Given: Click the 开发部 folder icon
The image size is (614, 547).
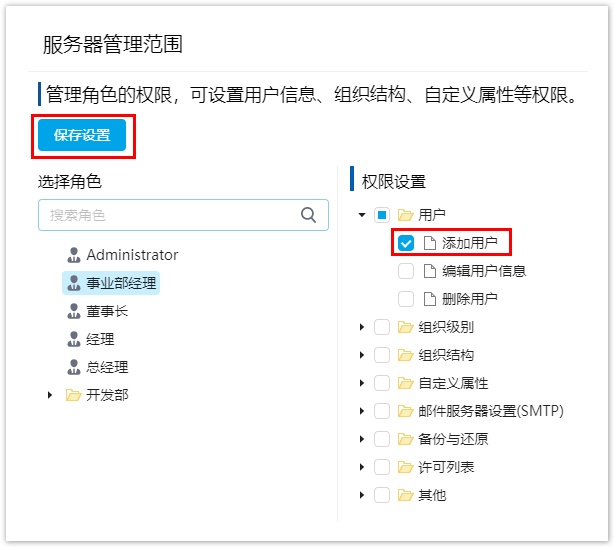Looking at the screenshot, I should click(x=73, y=395).
